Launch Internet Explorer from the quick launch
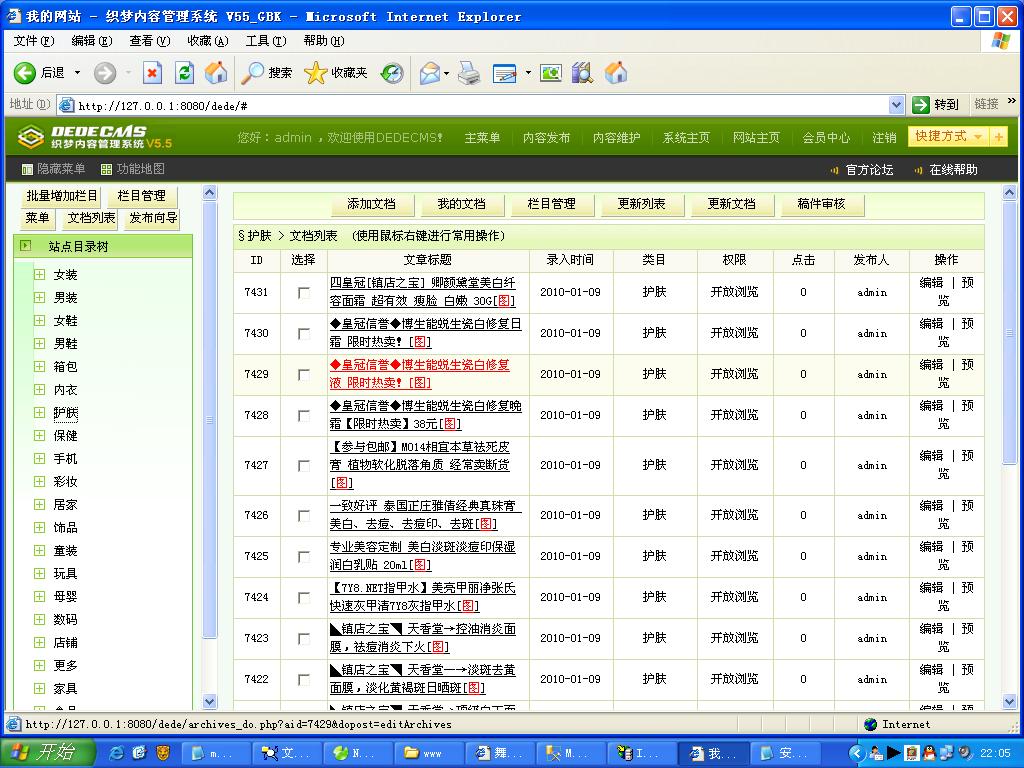Viewport: 1024px width, 768px height. click(116, 753)
